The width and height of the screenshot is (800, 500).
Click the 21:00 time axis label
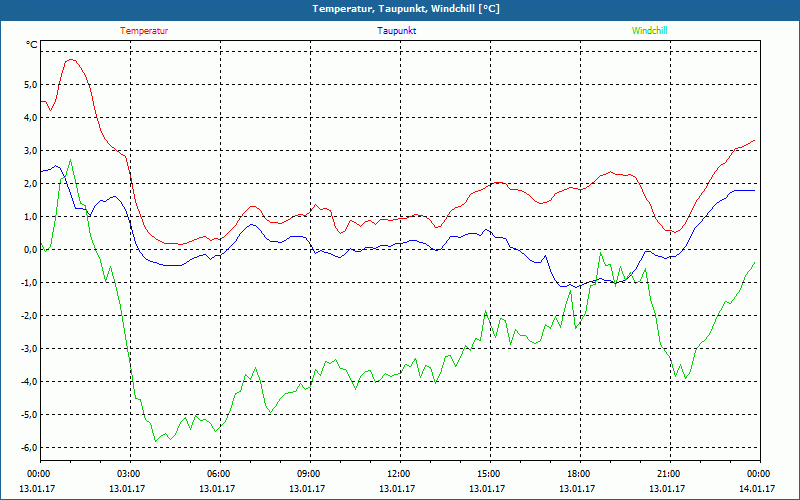[x=668, y=474]
